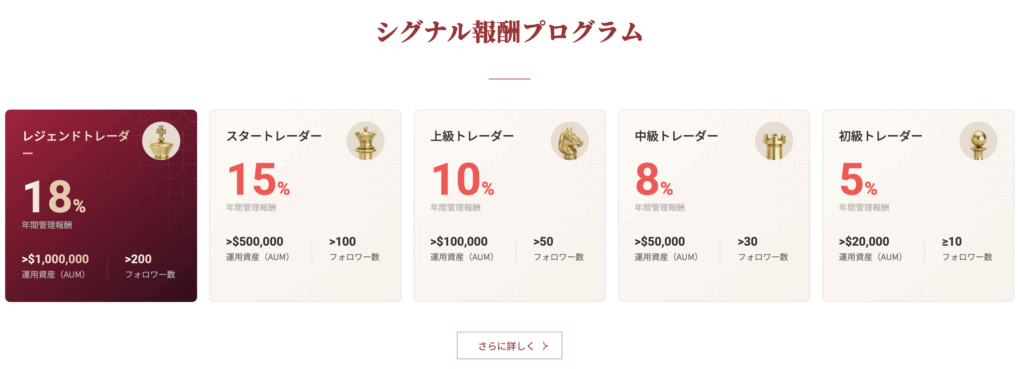Click the arrow in さらに詳しく button
Image resolution: width=1024 pixels, height=369 pixels.
pos(545,346)
